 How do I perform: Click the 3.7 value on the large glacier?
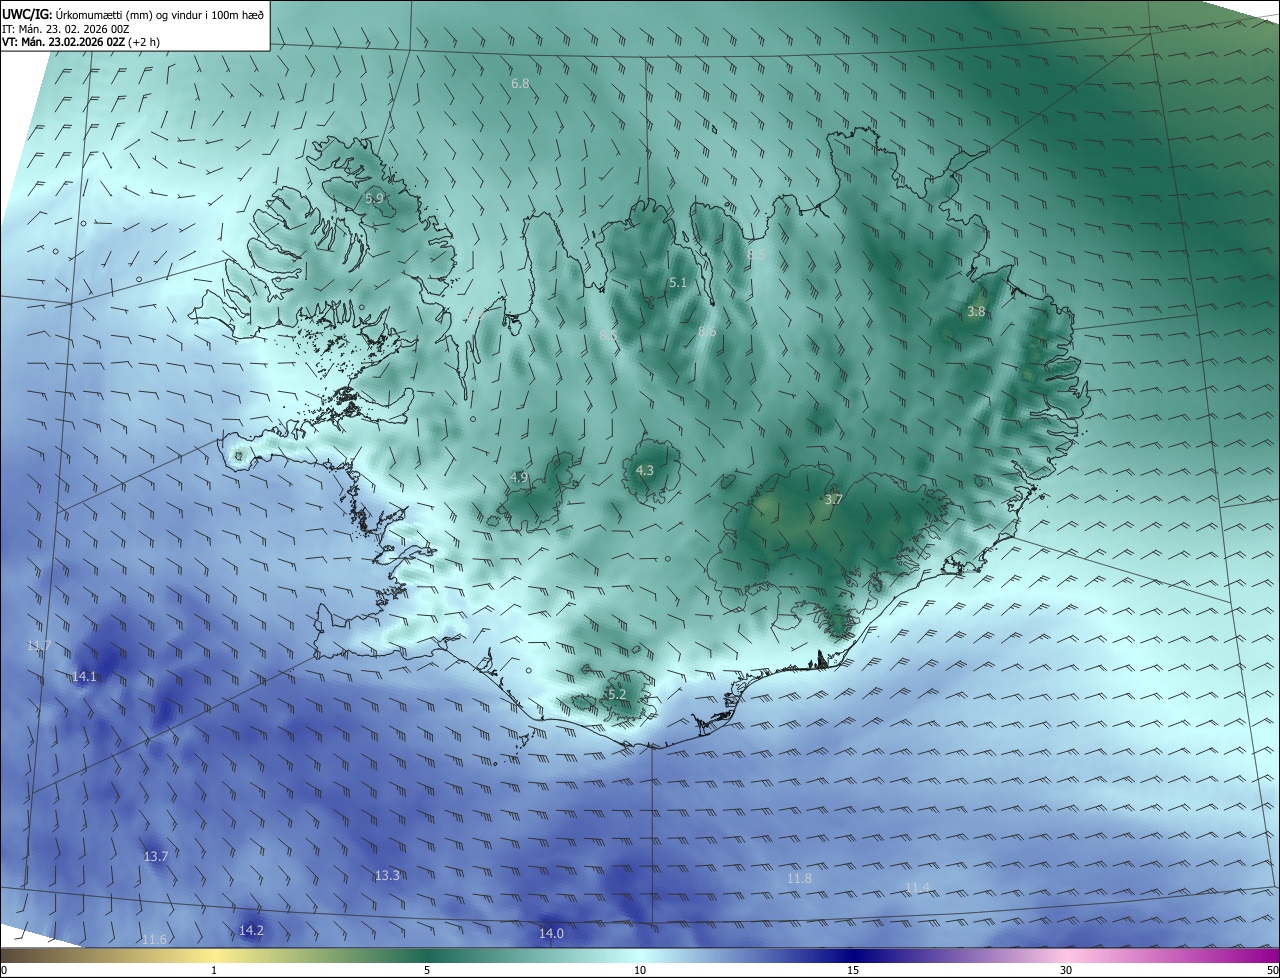[834, 500]
